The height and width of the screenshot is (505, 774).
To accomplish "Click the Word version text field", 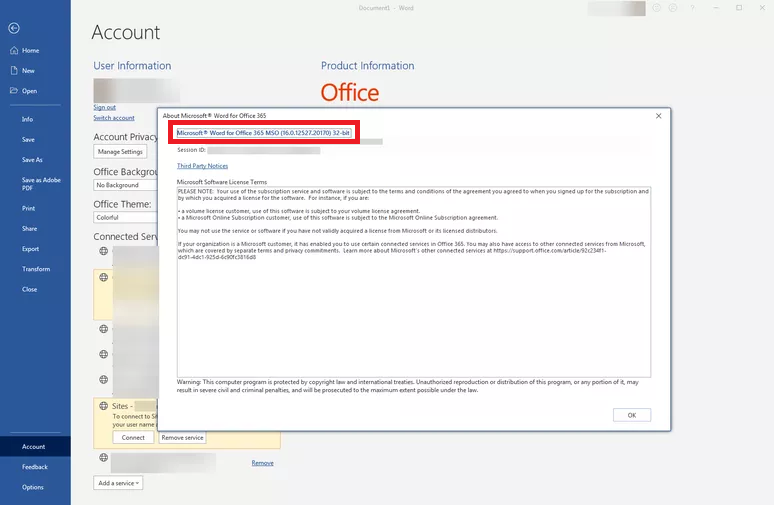I will [x=264, y=133].
